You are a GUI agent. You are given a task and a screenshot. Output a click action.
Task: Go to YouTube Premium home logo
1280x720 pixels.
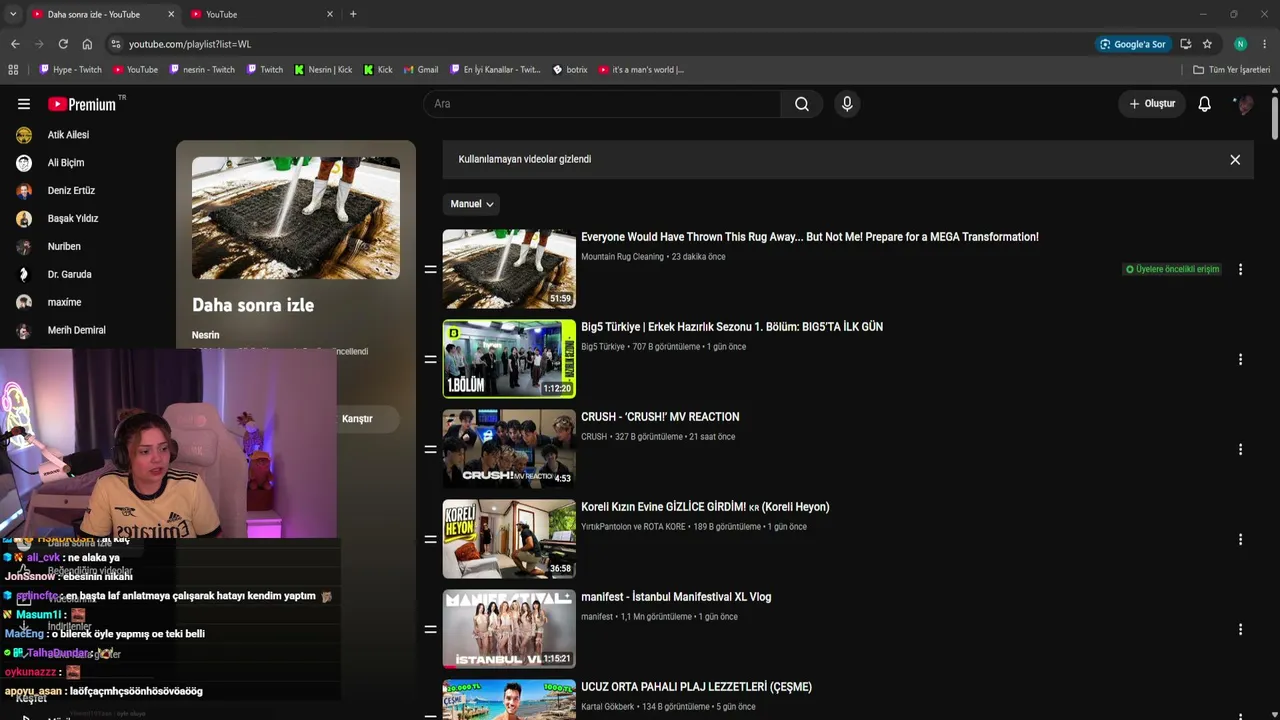pyautogui.click(x=82, y=104)
